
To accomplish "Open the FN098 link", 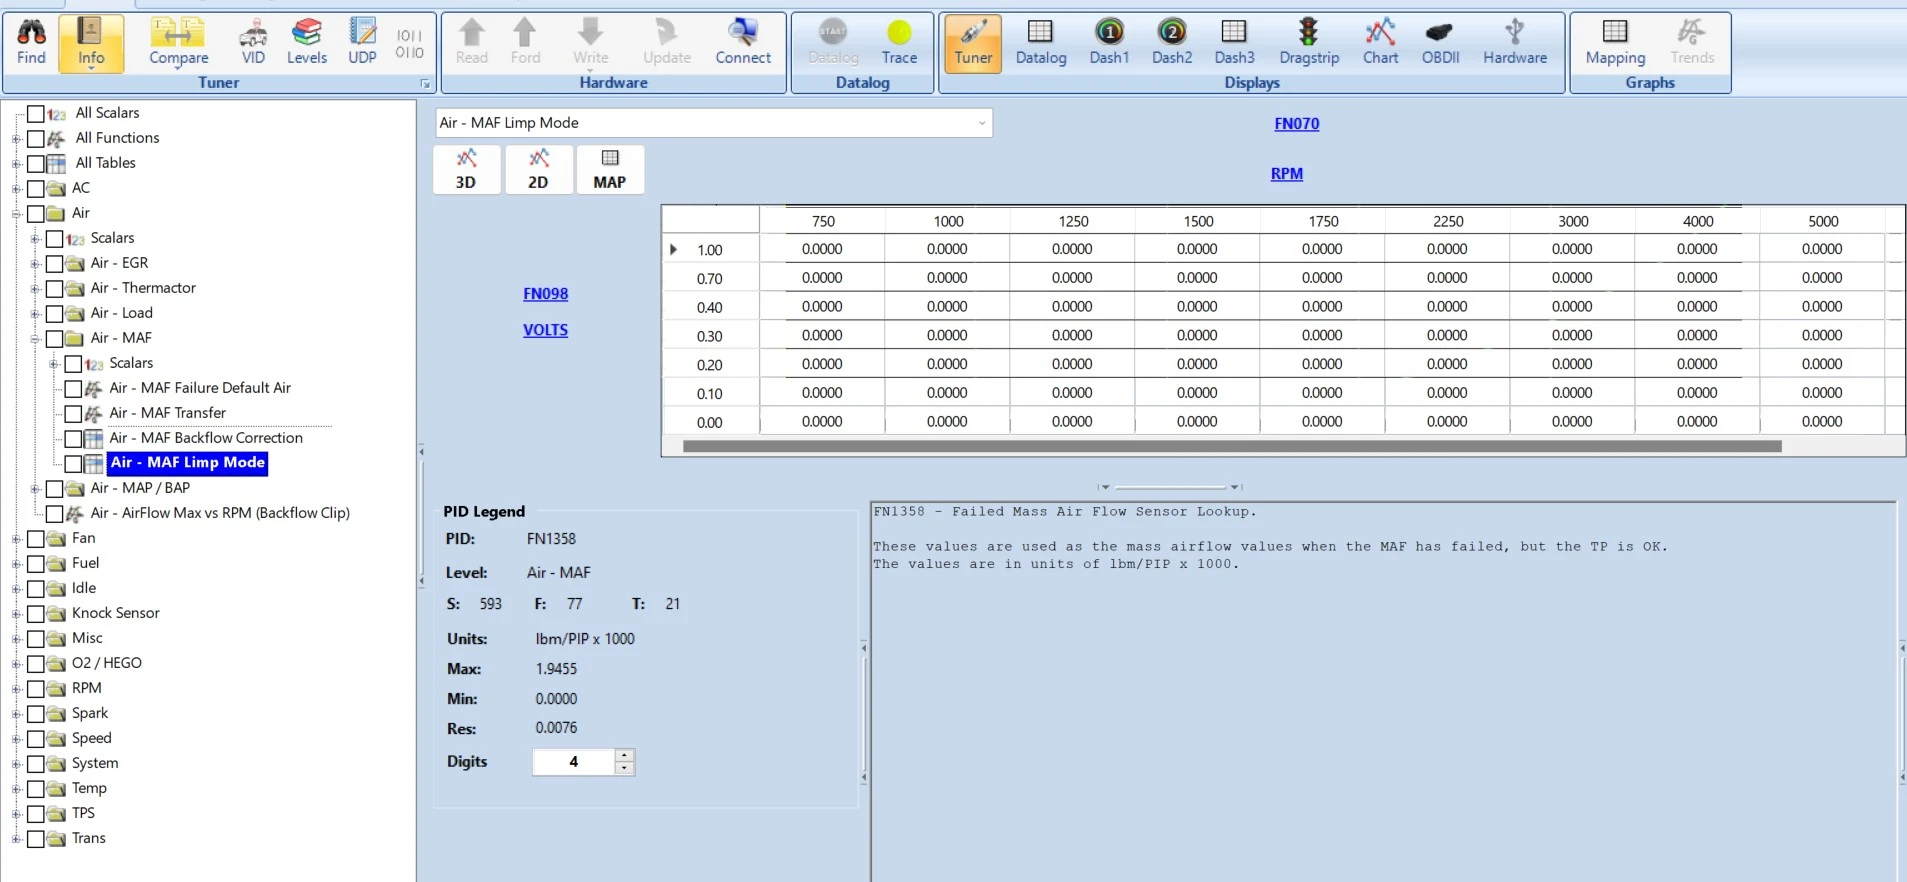I will pos(545,294).
